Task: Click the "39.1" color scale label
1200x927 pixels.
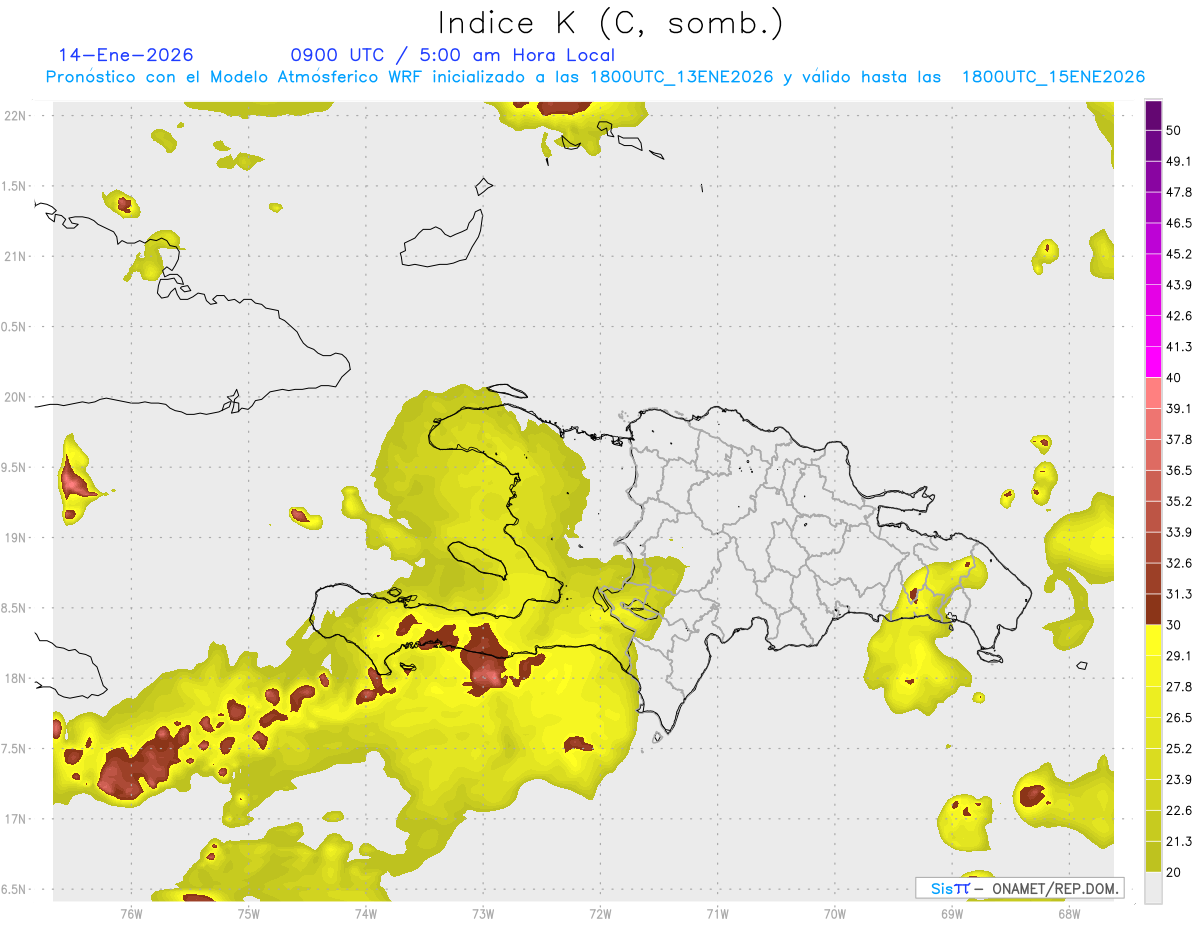Action: click(1179, 408)
